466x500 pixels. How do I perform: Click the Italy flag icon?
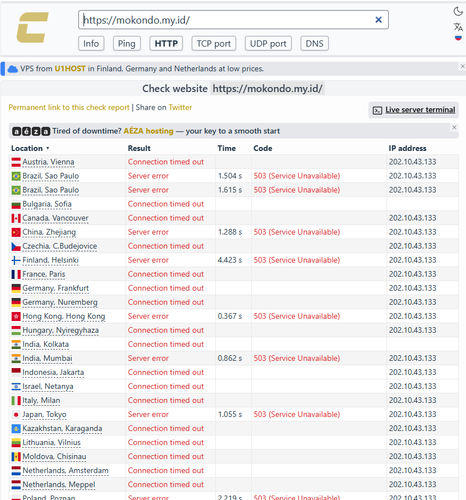click(16, 400)
